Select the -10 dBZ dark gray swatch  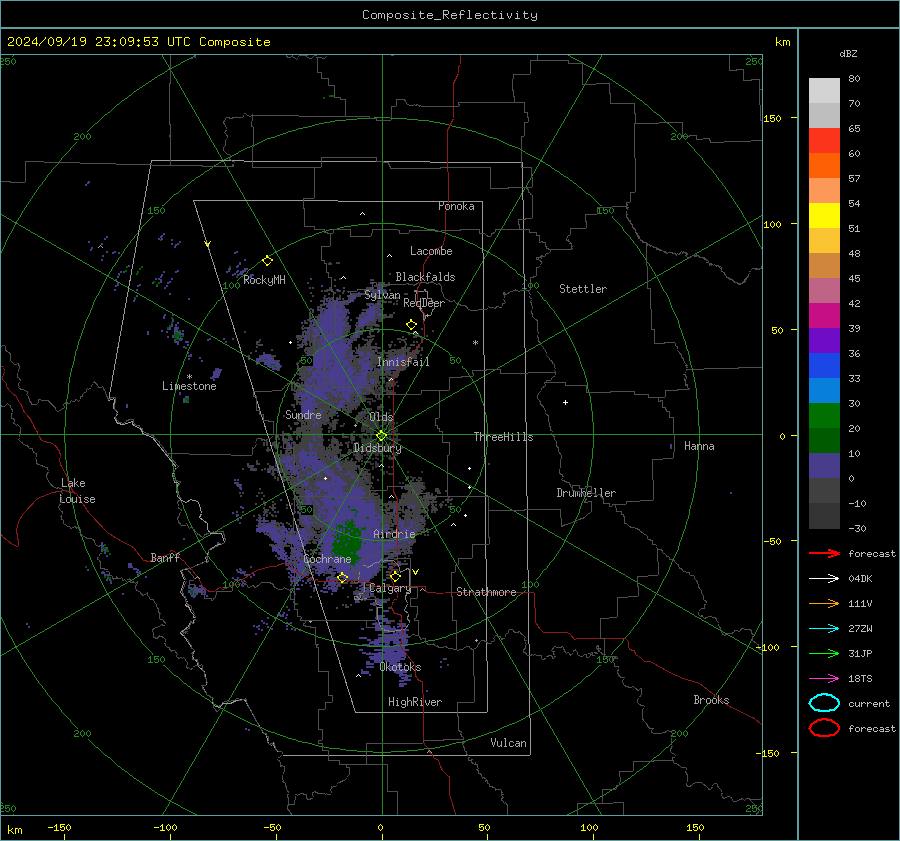tap(824, 516)
